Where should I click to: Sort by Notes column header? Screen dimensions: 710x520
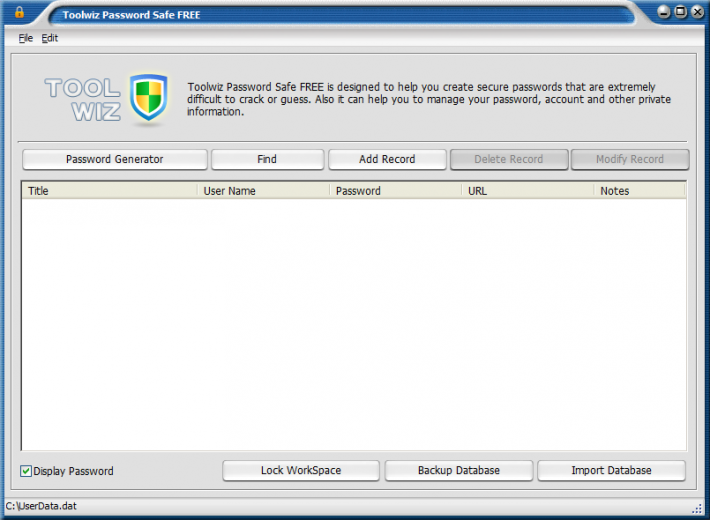tap(639, 191)
